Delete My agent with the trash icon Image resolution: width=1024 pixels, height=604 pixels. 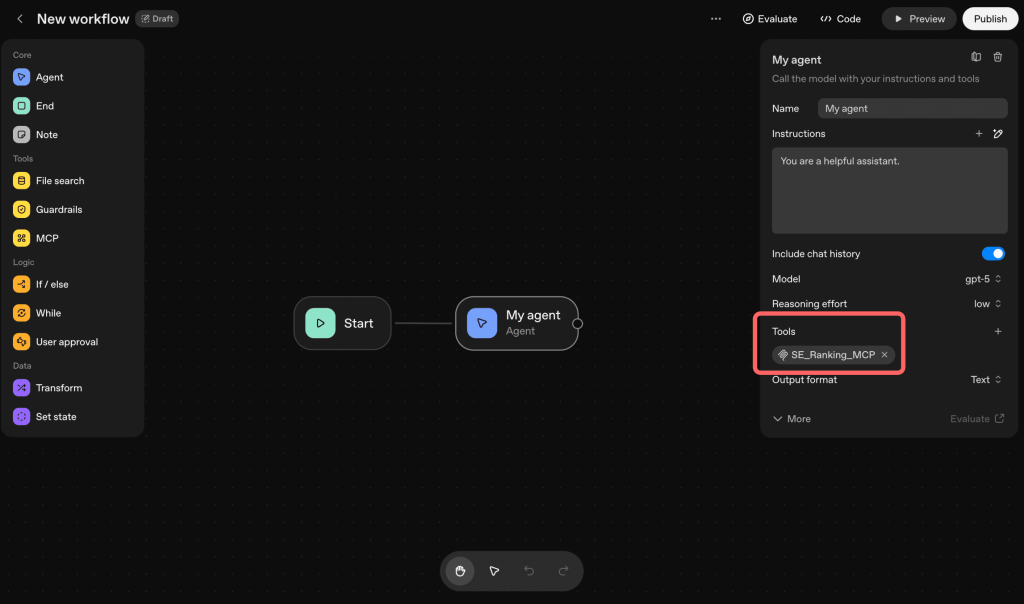point(998,58)
